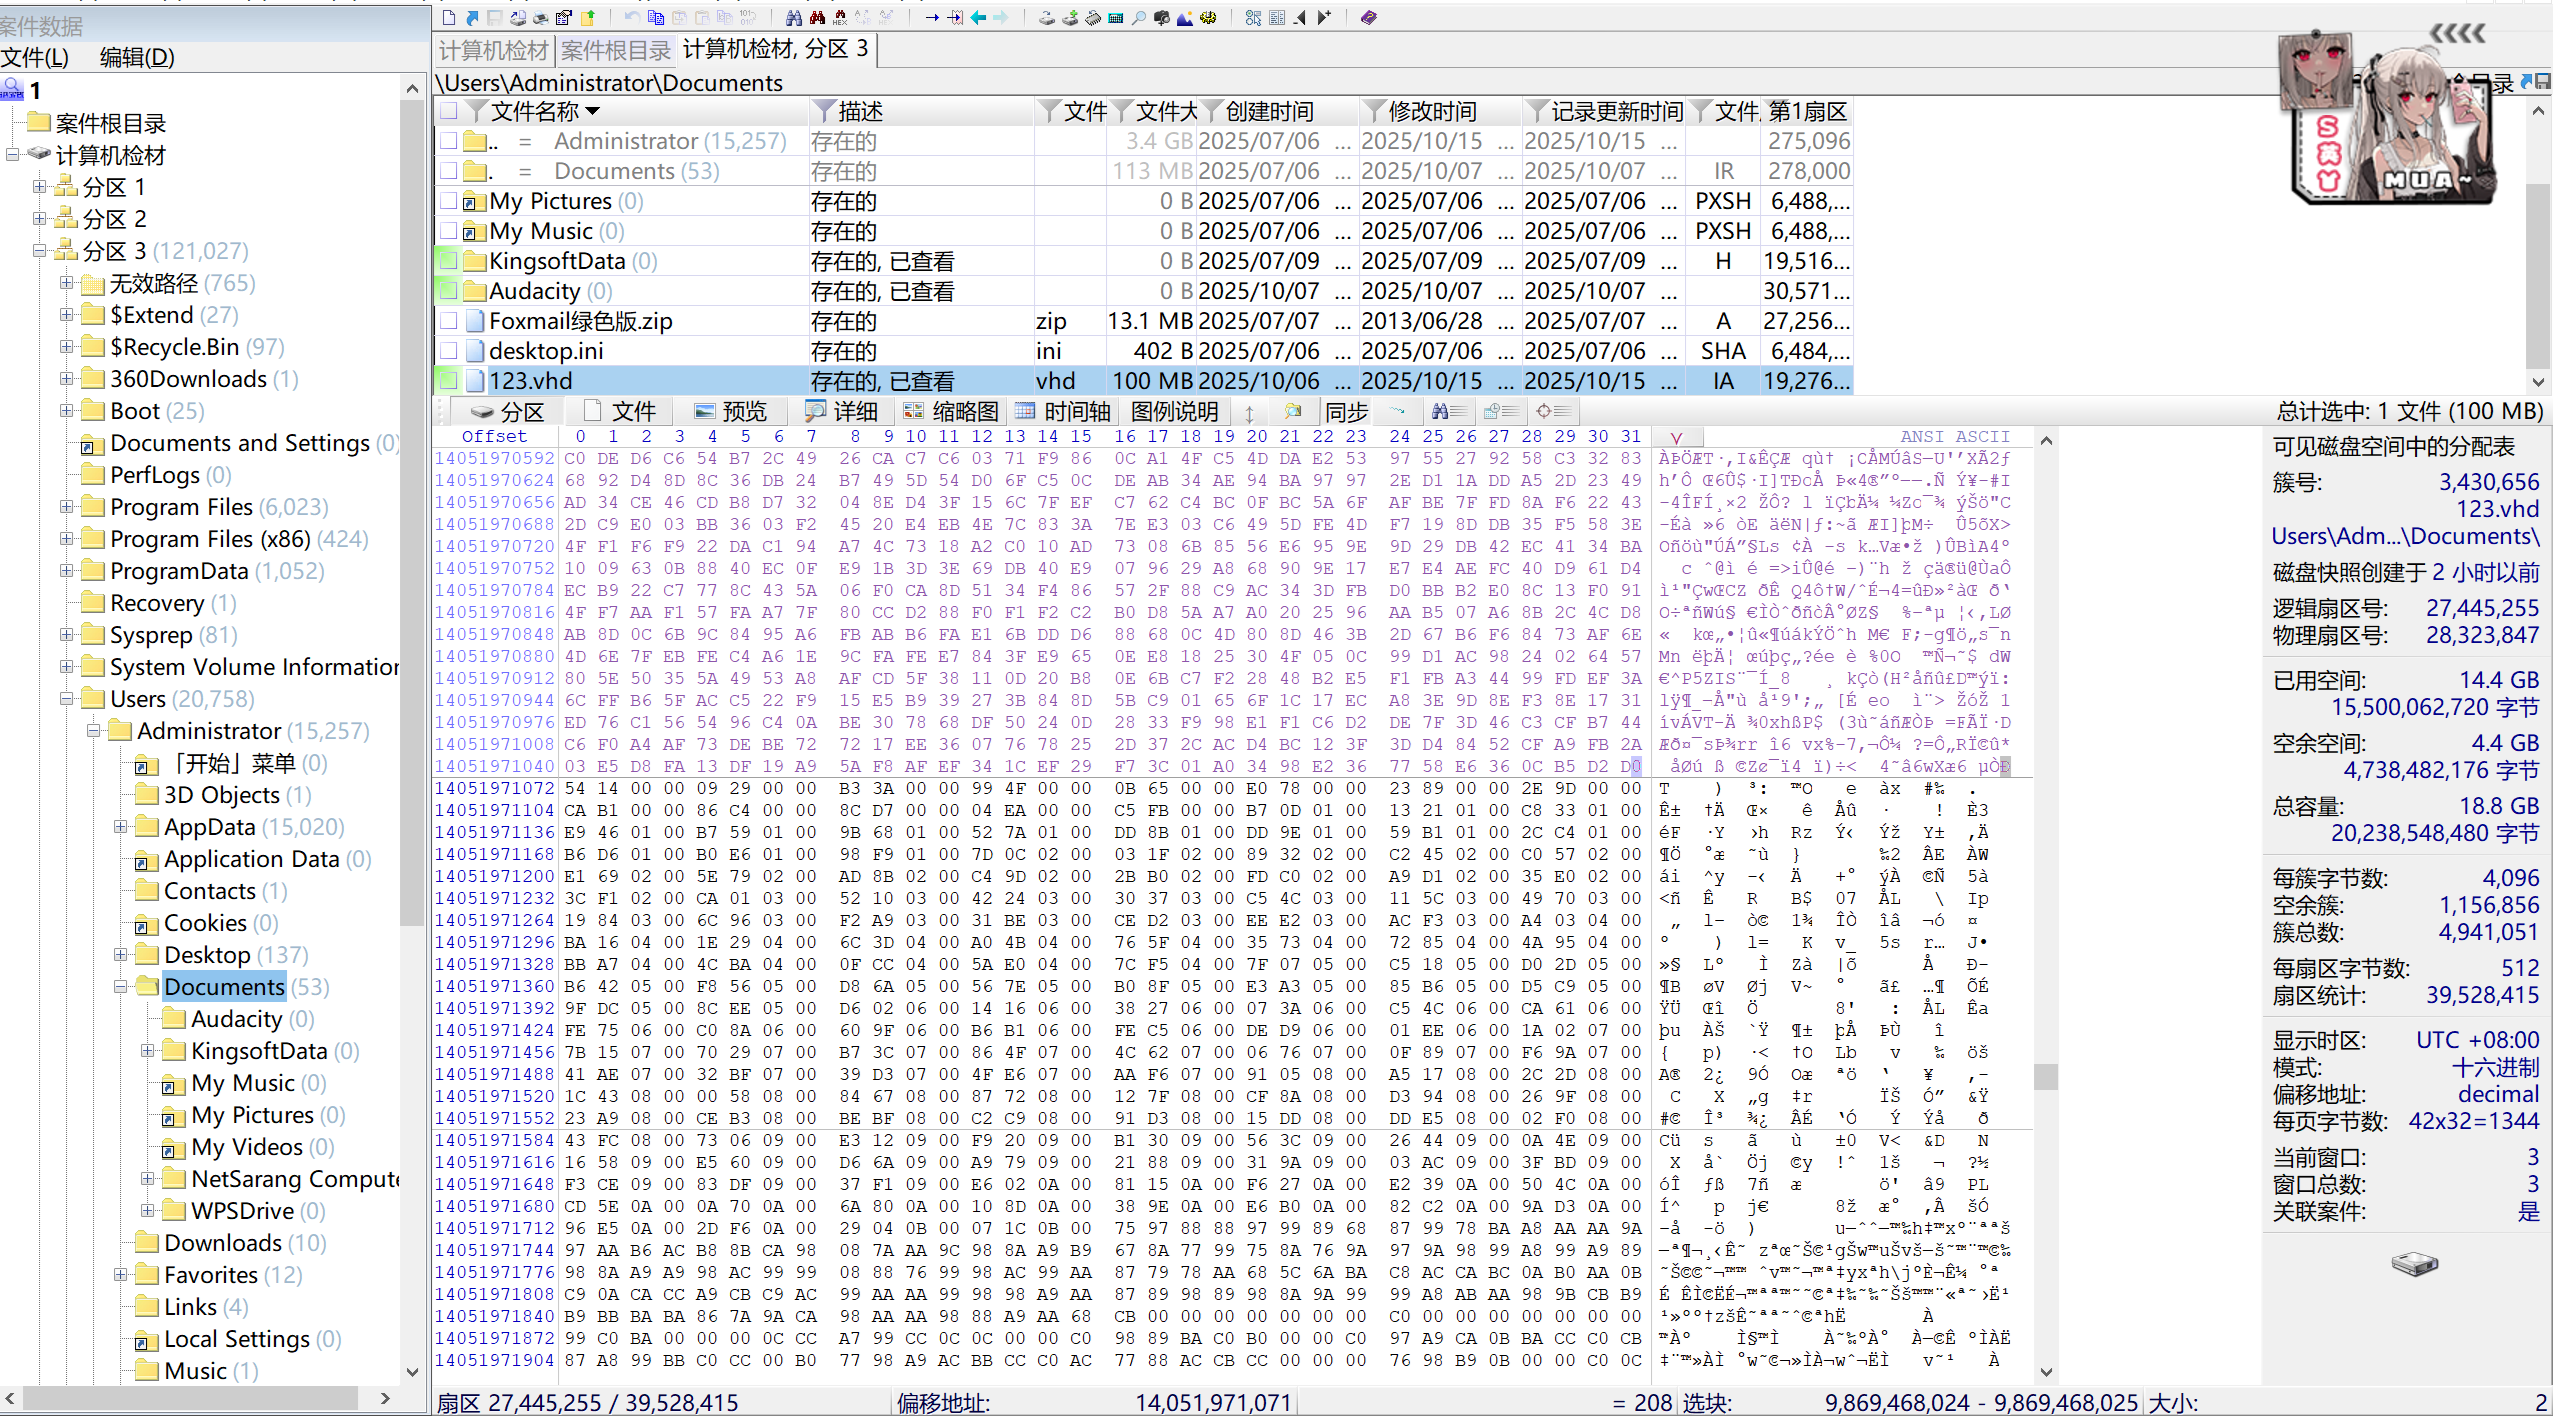2553x1416 pixels.
Task: Expand the Program Files tree node
Action: point(66,507)
